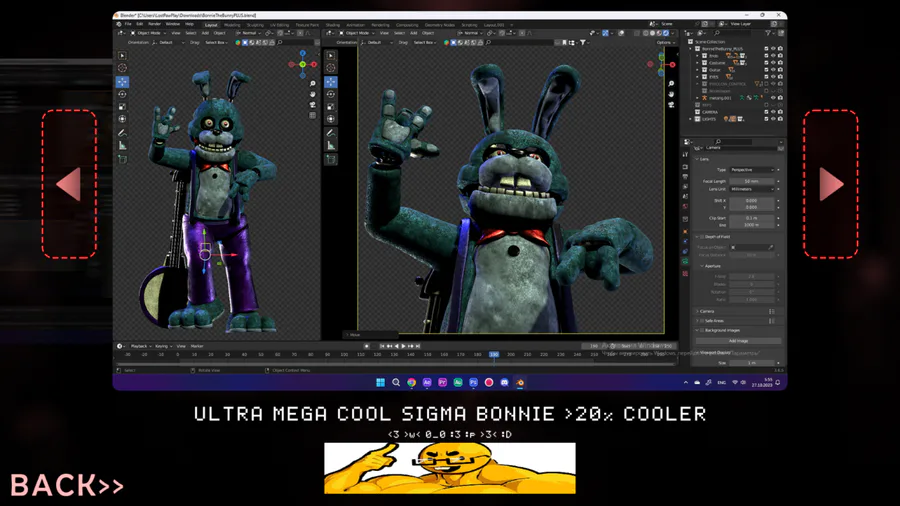
Task: Pick the Select Box tool in left viewport
Action: 122,56
